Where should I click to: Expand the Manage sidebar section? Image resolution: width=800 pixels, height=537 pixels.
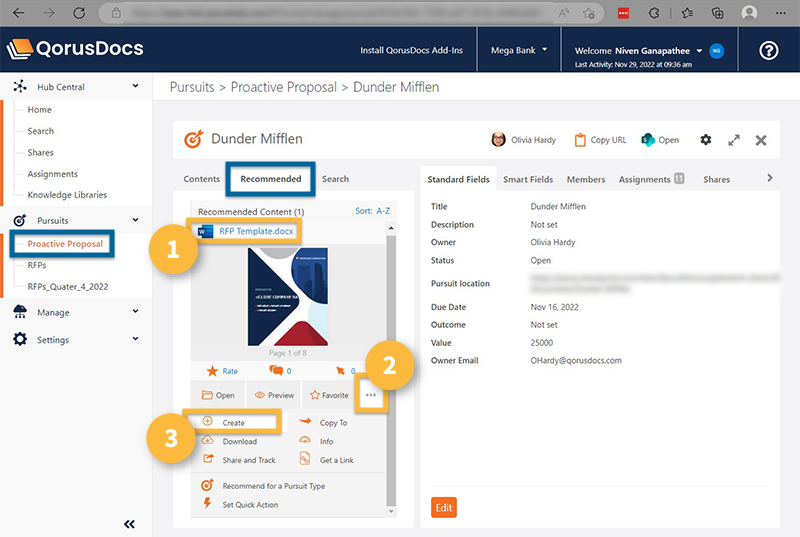click(135, 311)
